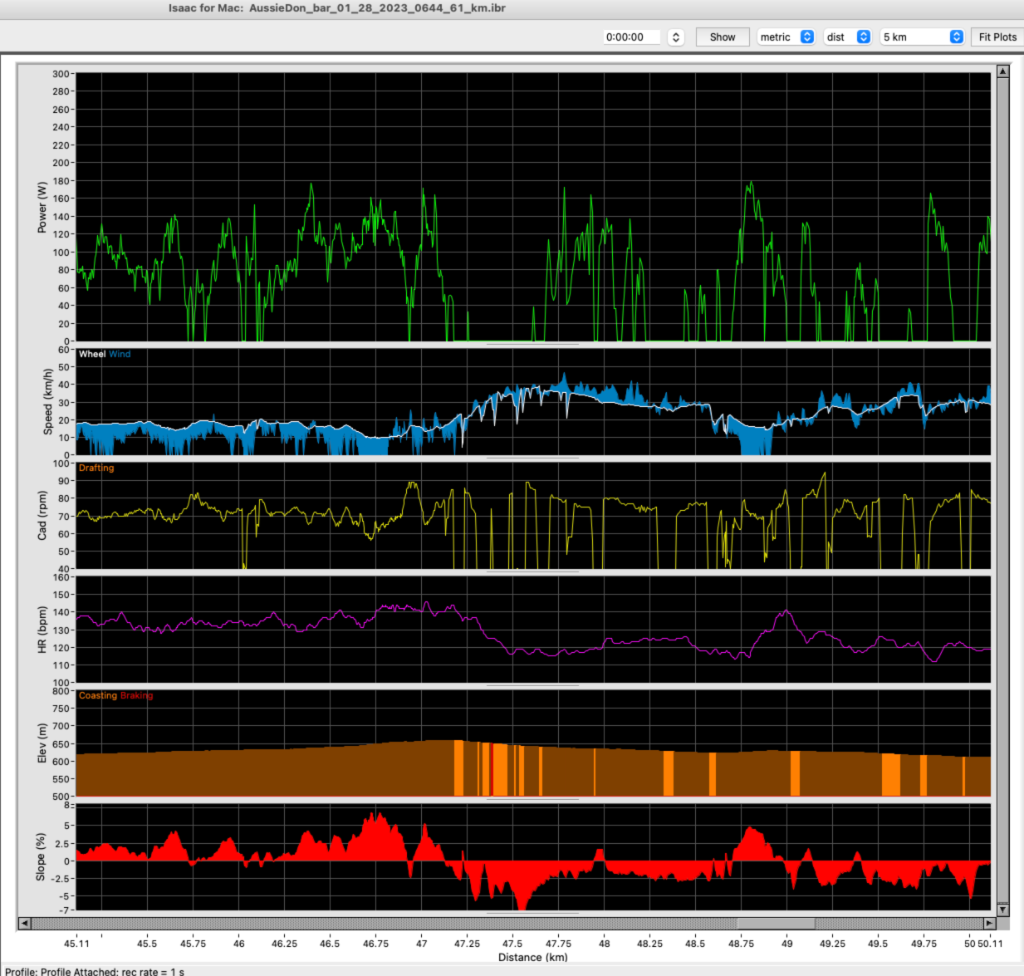The height and width of the screenshot is (976, 1024).
Task: Click the Wheel legend label in Speed plot
Action: [x=92, y=354]
